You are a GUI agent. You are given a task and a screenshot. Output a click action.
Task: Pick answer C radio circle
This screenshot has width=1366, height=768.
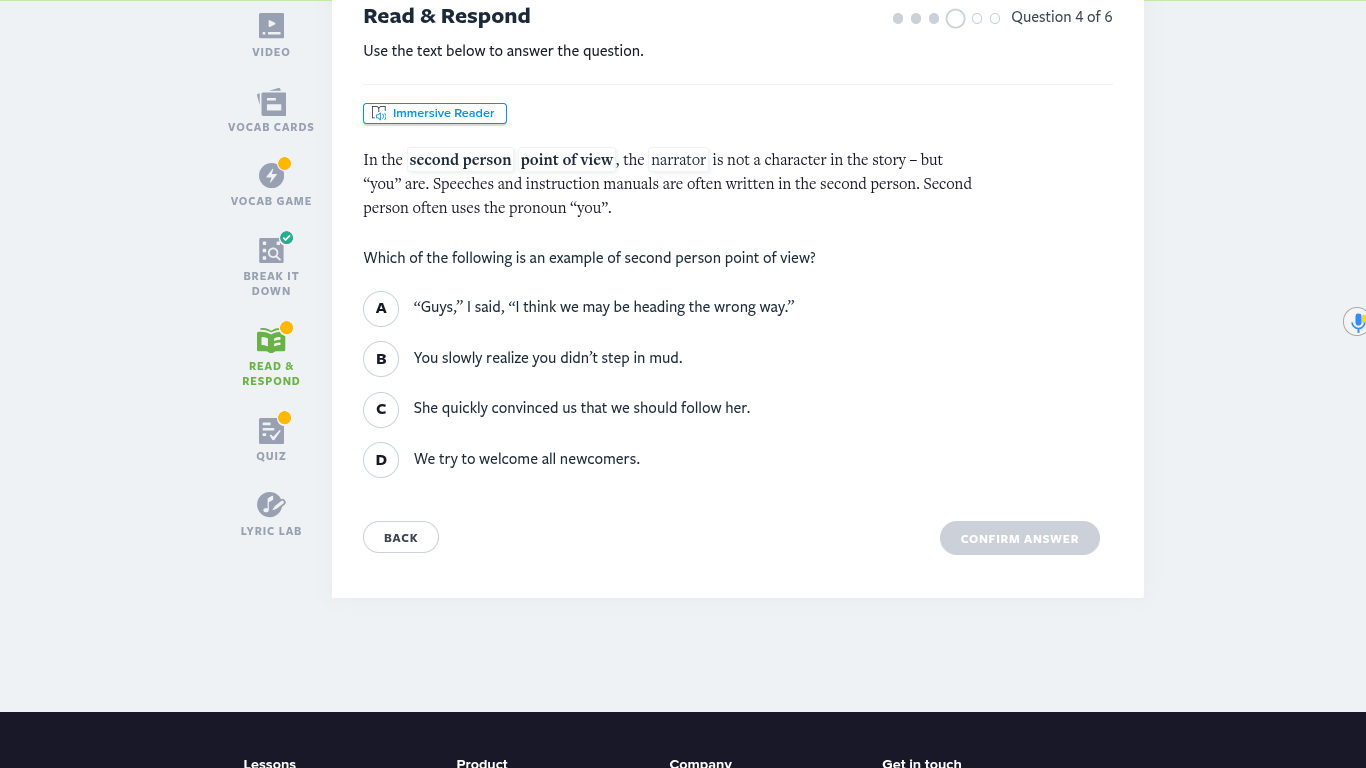click(381, 408)
